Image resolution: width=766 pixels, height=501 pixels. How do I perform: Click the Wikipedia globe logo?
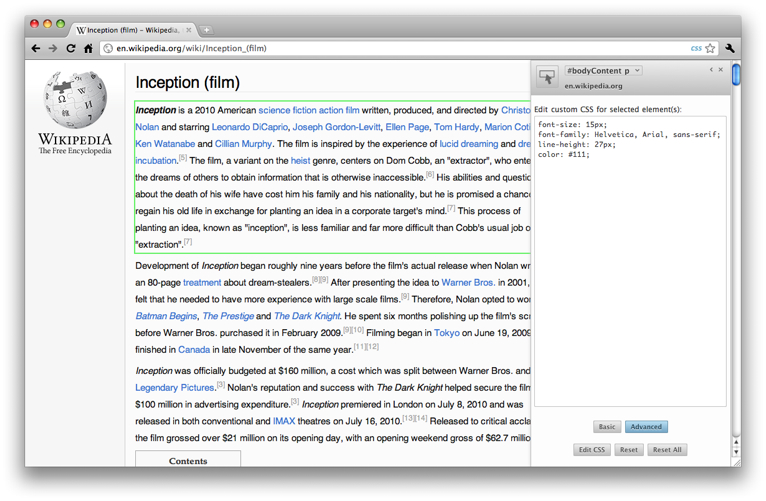pos(75,100)
